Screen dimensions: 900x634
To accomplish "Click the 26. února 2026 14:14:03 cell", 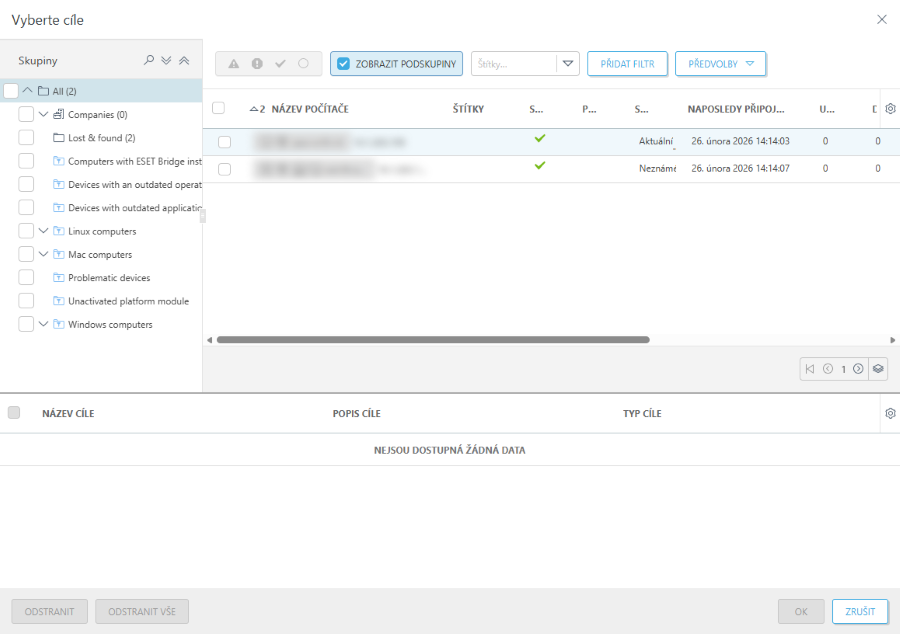I will (x=740, y=141).
